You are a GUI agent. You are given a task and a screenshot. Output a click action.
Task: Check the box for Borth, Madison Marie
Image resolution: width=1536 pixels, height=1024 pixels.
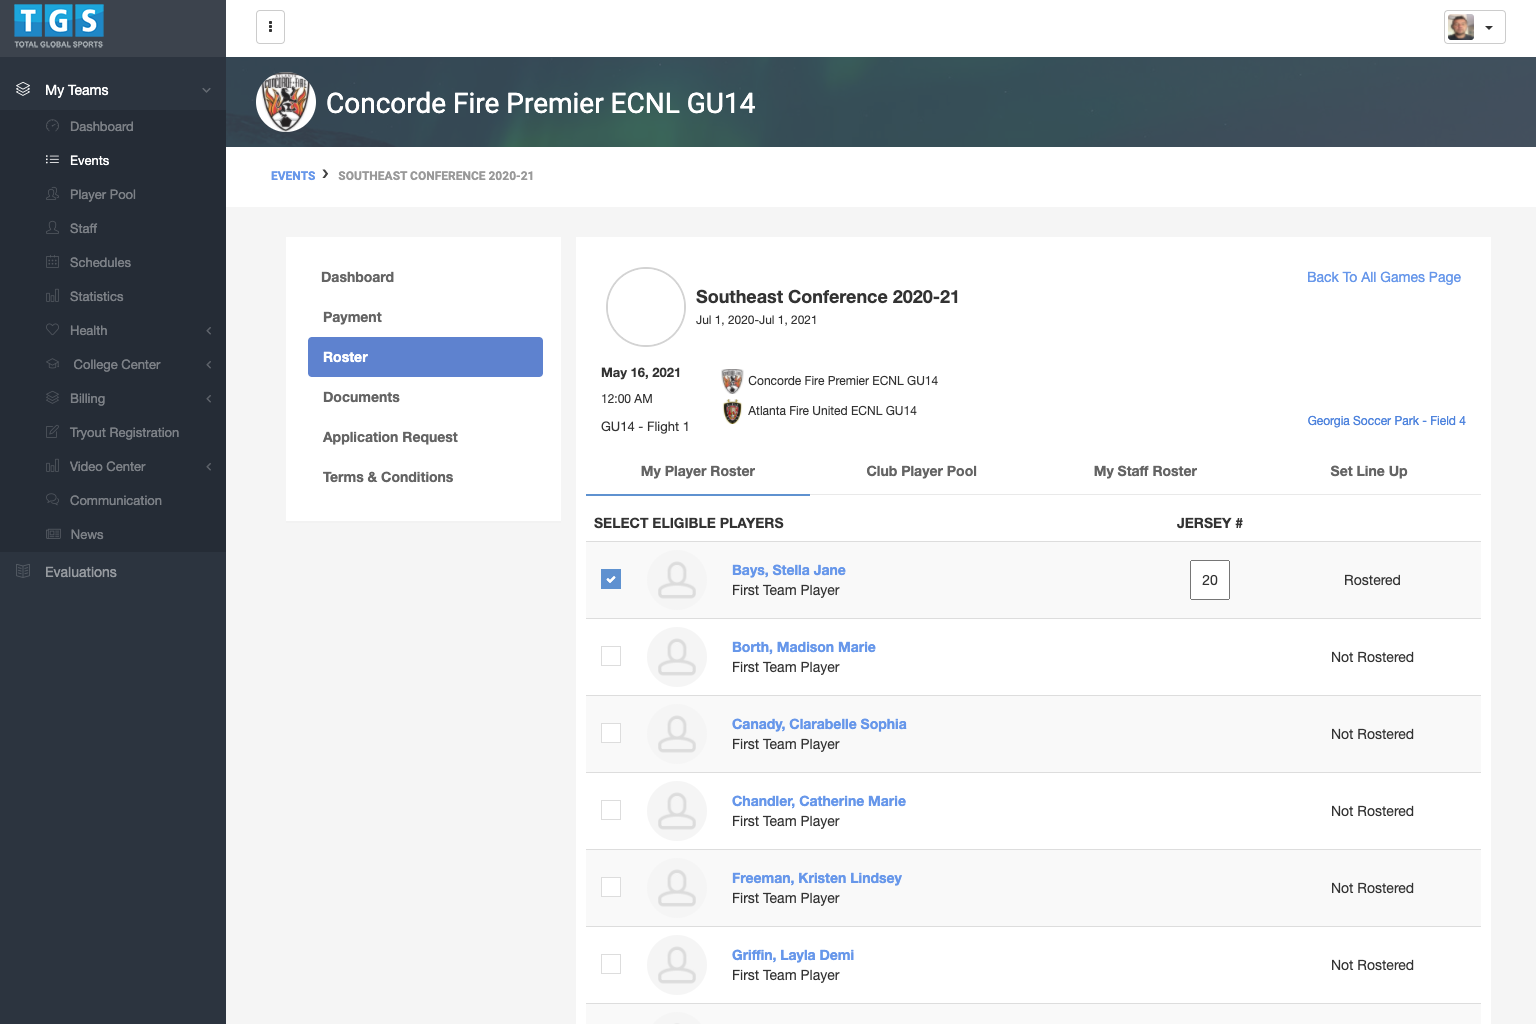click(x=611, y=656)
